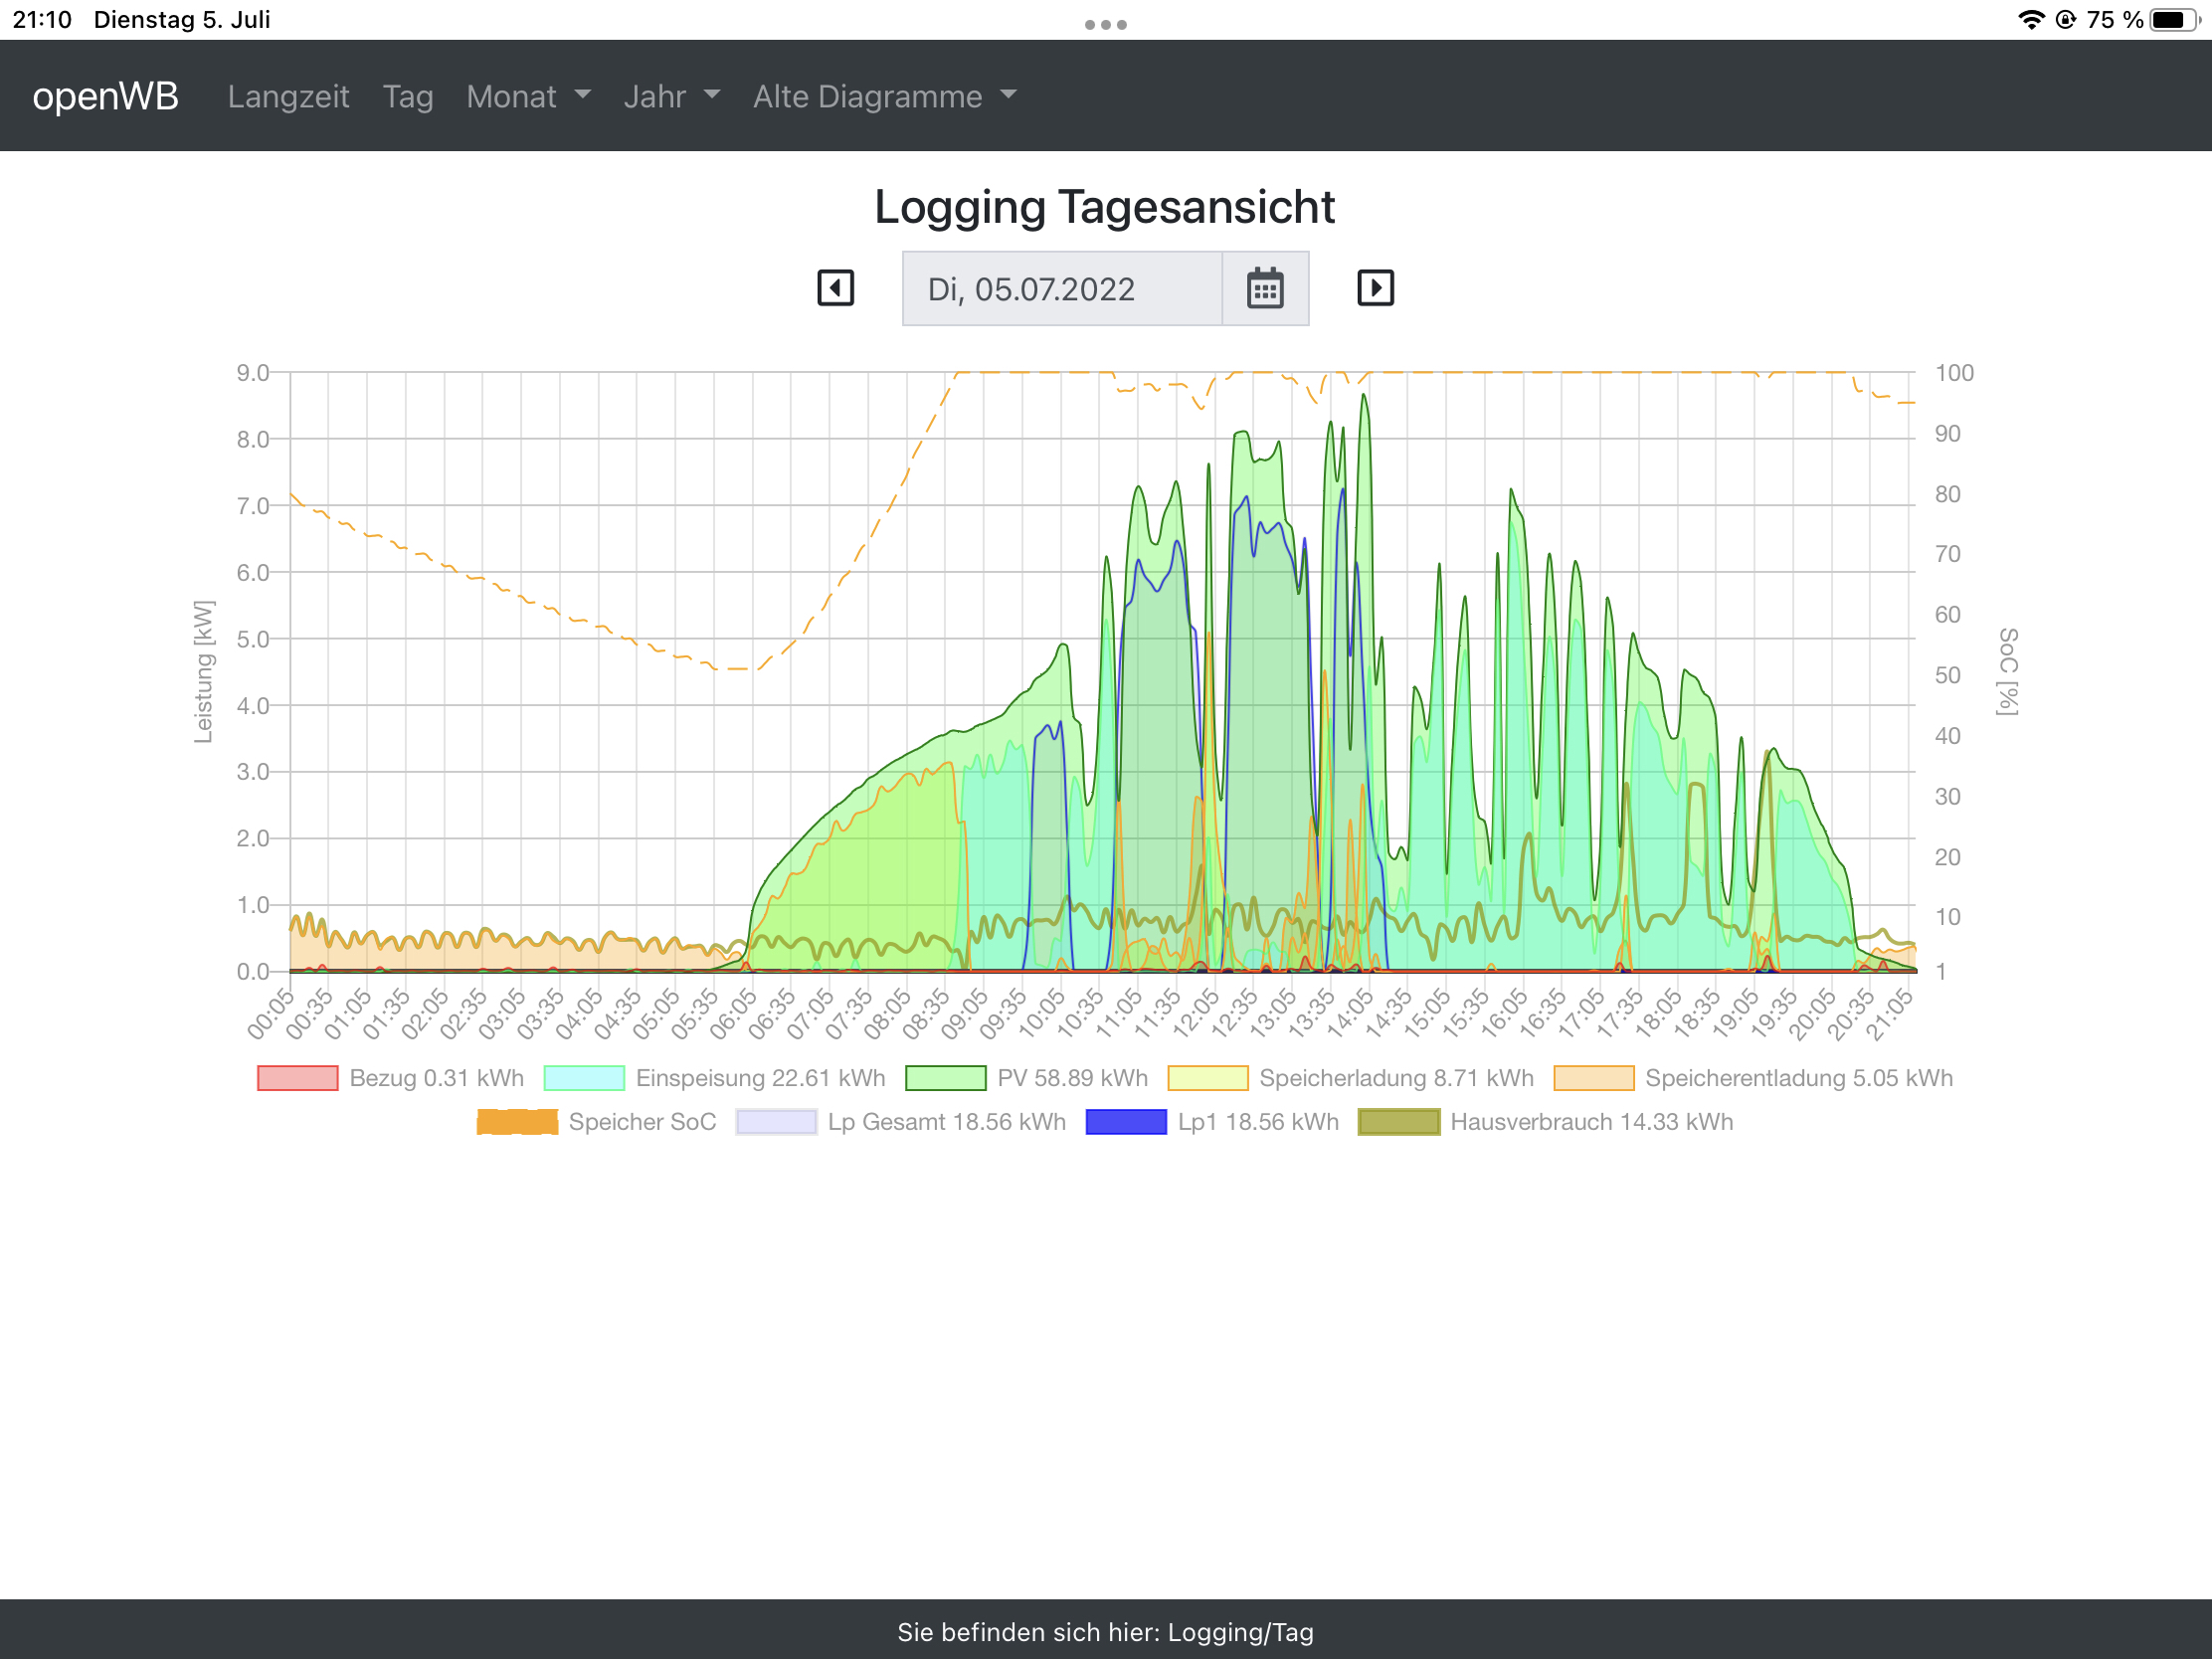
Task: Go to the previous day with left arrow
Action: click(x=835, y=288)
